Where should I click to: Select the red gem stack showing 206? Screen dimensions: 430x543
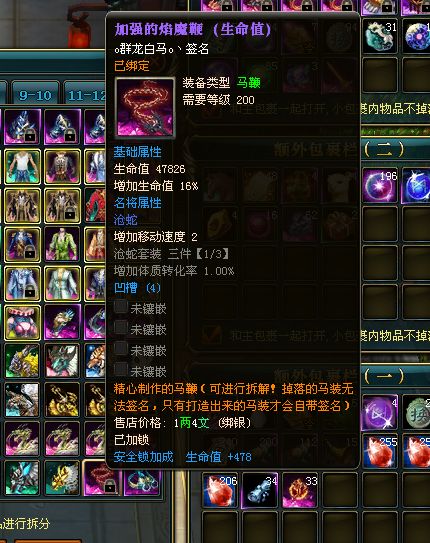pos(220,490)
